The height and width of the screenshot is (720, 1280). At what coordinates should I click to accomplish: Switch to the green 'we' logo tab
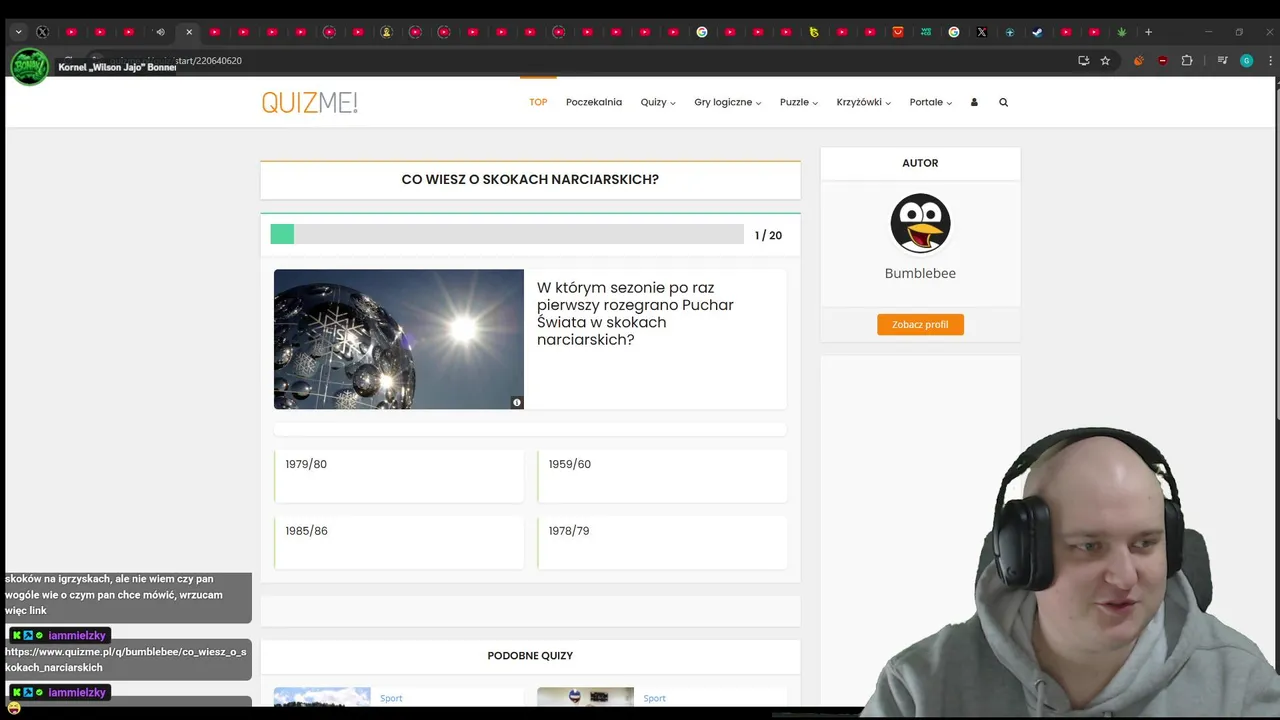point(926,32)
